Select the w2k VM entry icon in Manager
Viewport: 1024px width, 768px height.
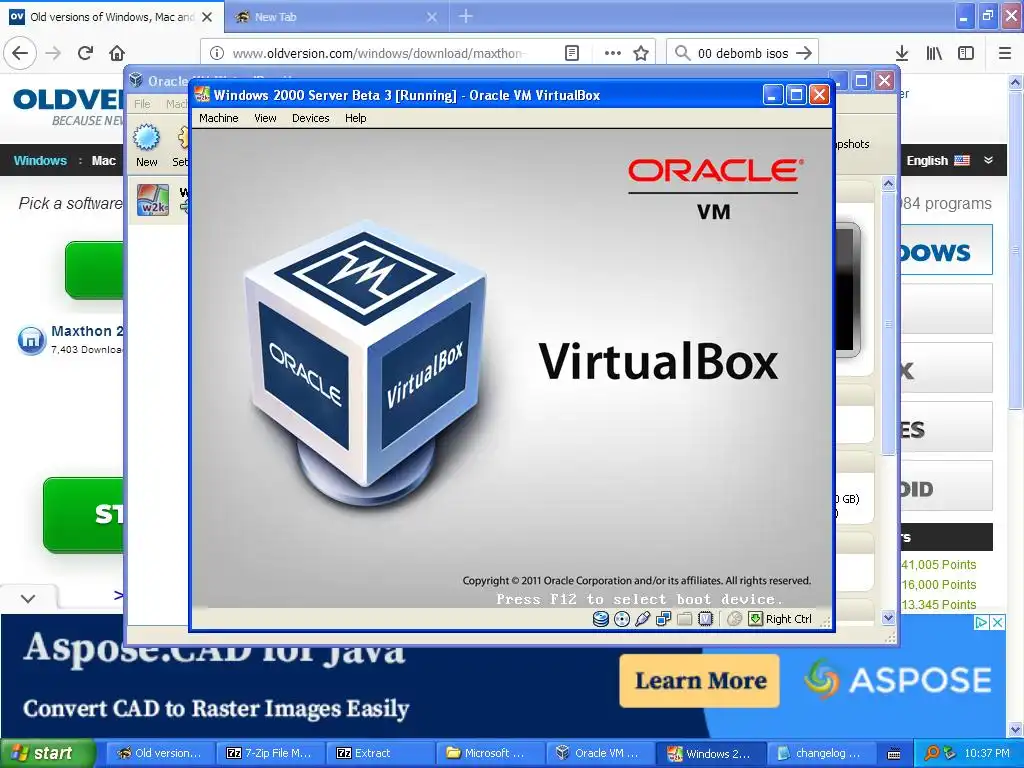(152, 200)
